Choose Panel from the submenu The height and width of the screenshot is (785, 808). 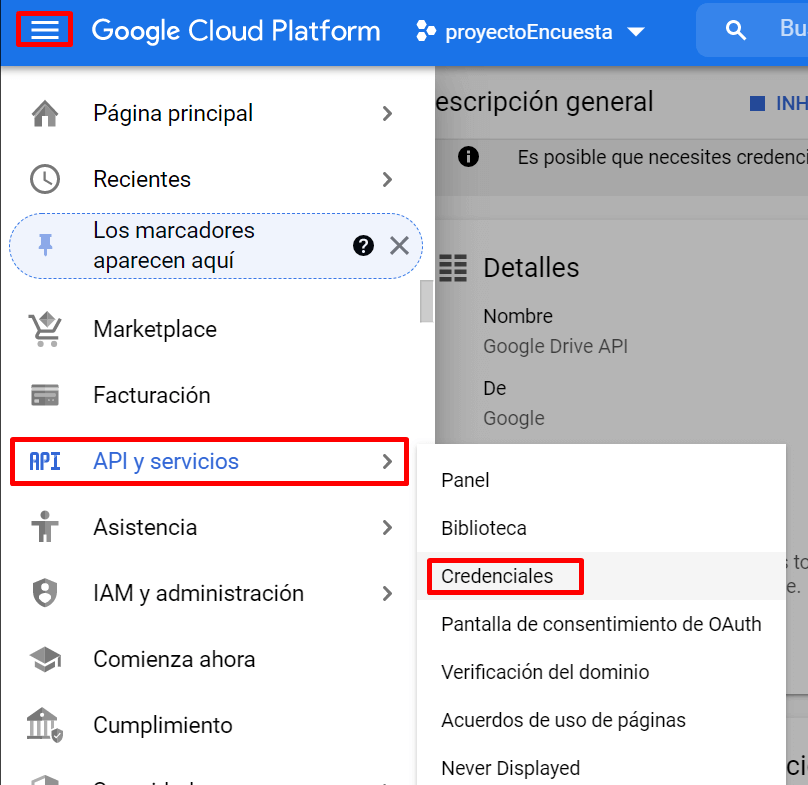tap(601, 480)
